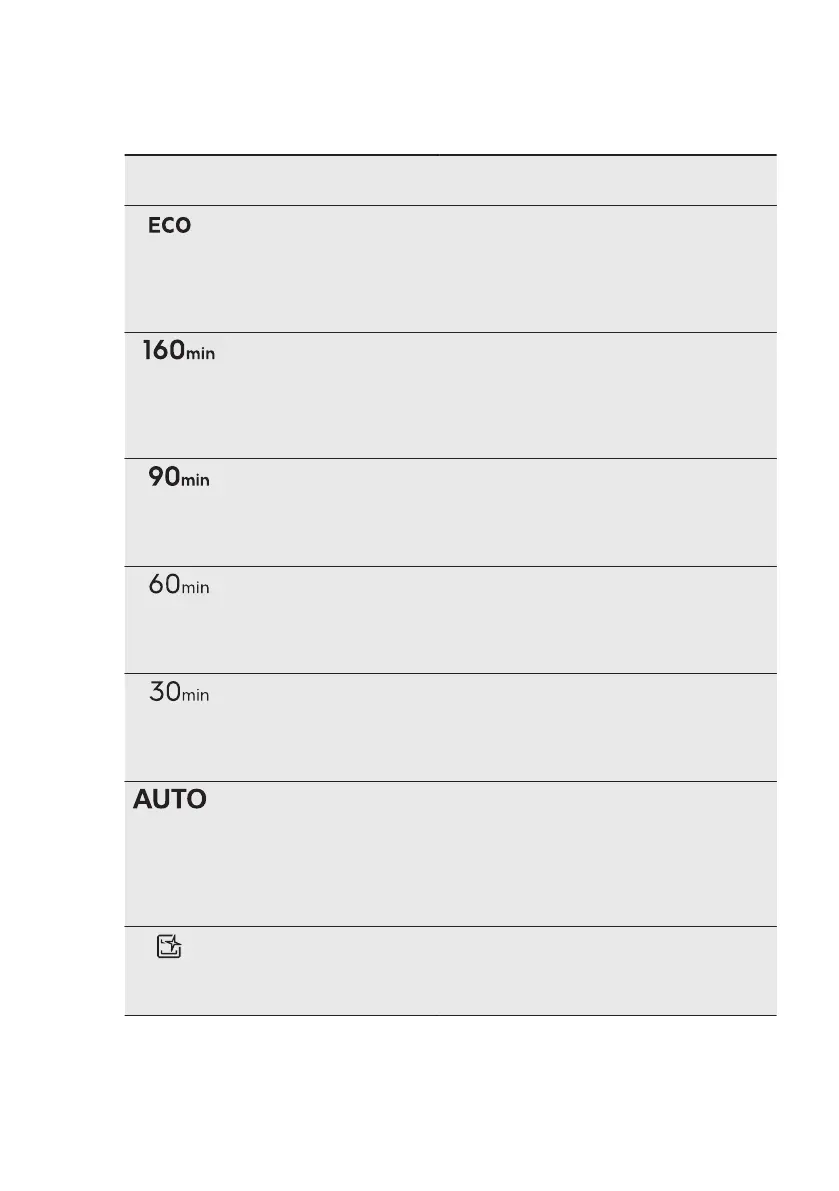Choose the 30min quick program symbol

179,692
